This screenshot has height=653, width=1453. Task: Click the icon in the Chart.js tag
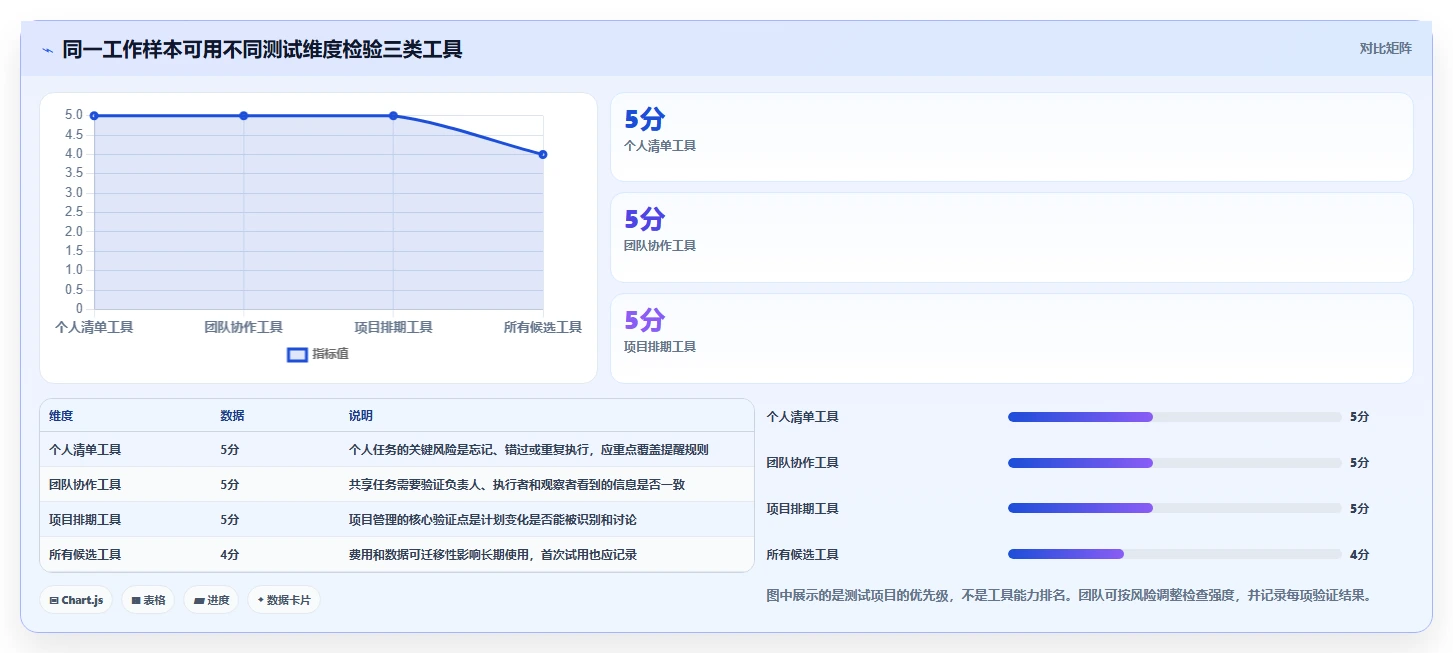54,600
